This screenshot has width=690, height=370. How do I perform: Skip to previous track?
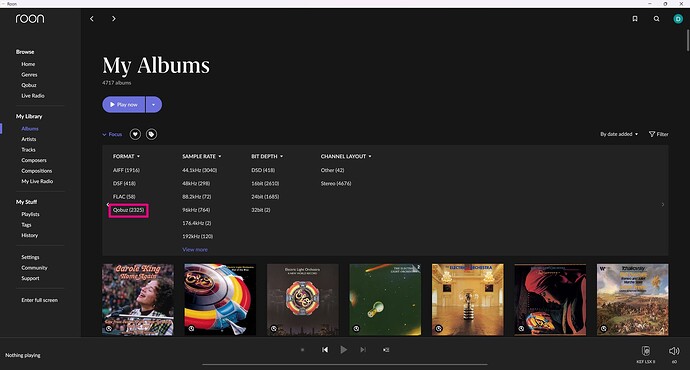(325, 350)
